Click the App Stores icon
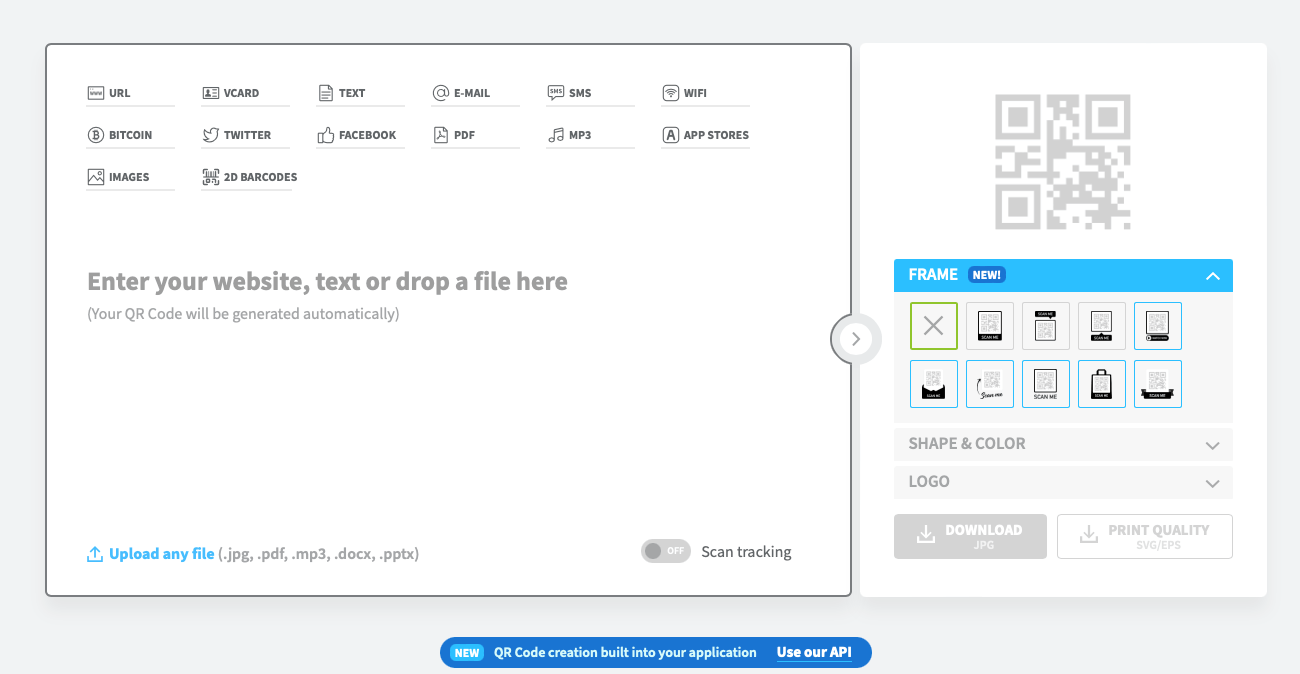This screenshot has width=1300, height=674. click(671, 135)
